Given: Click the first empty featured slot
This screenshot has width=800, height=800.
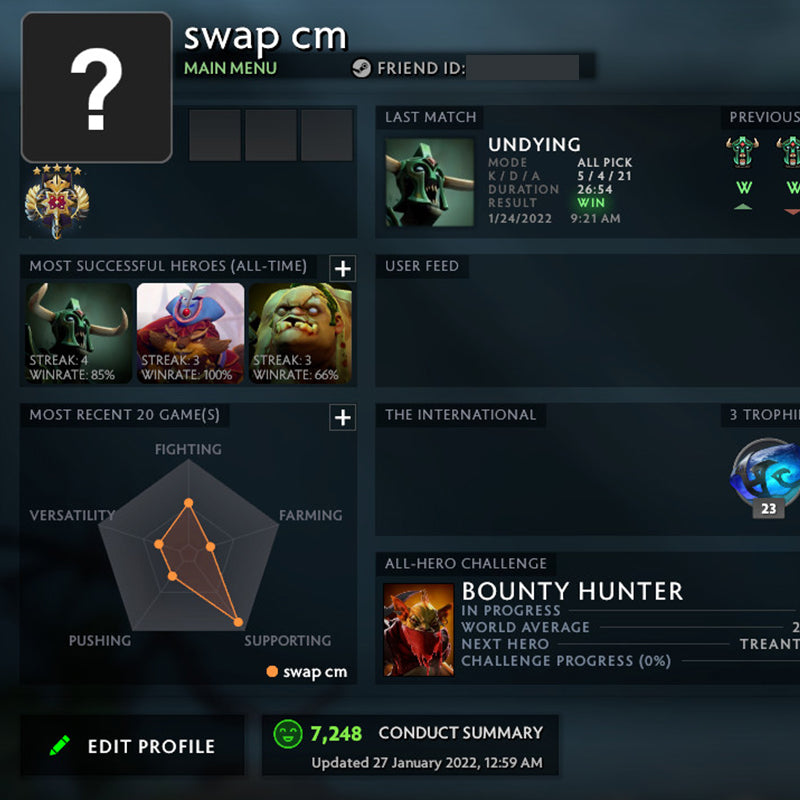Looking at the screenshot, I should tap(215, 135).
